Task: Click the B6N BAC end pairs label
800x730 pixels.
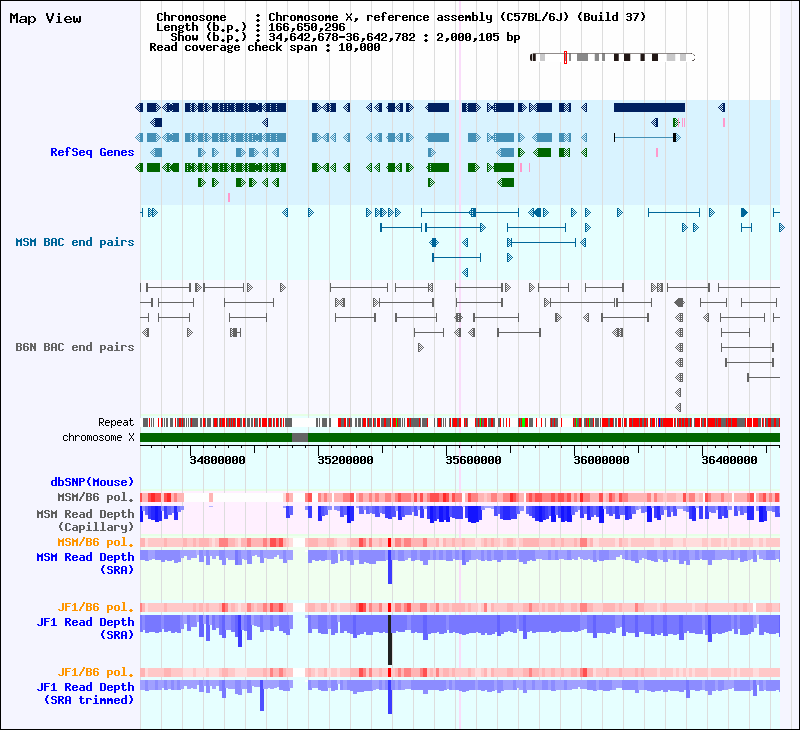Action: [74, 347]
